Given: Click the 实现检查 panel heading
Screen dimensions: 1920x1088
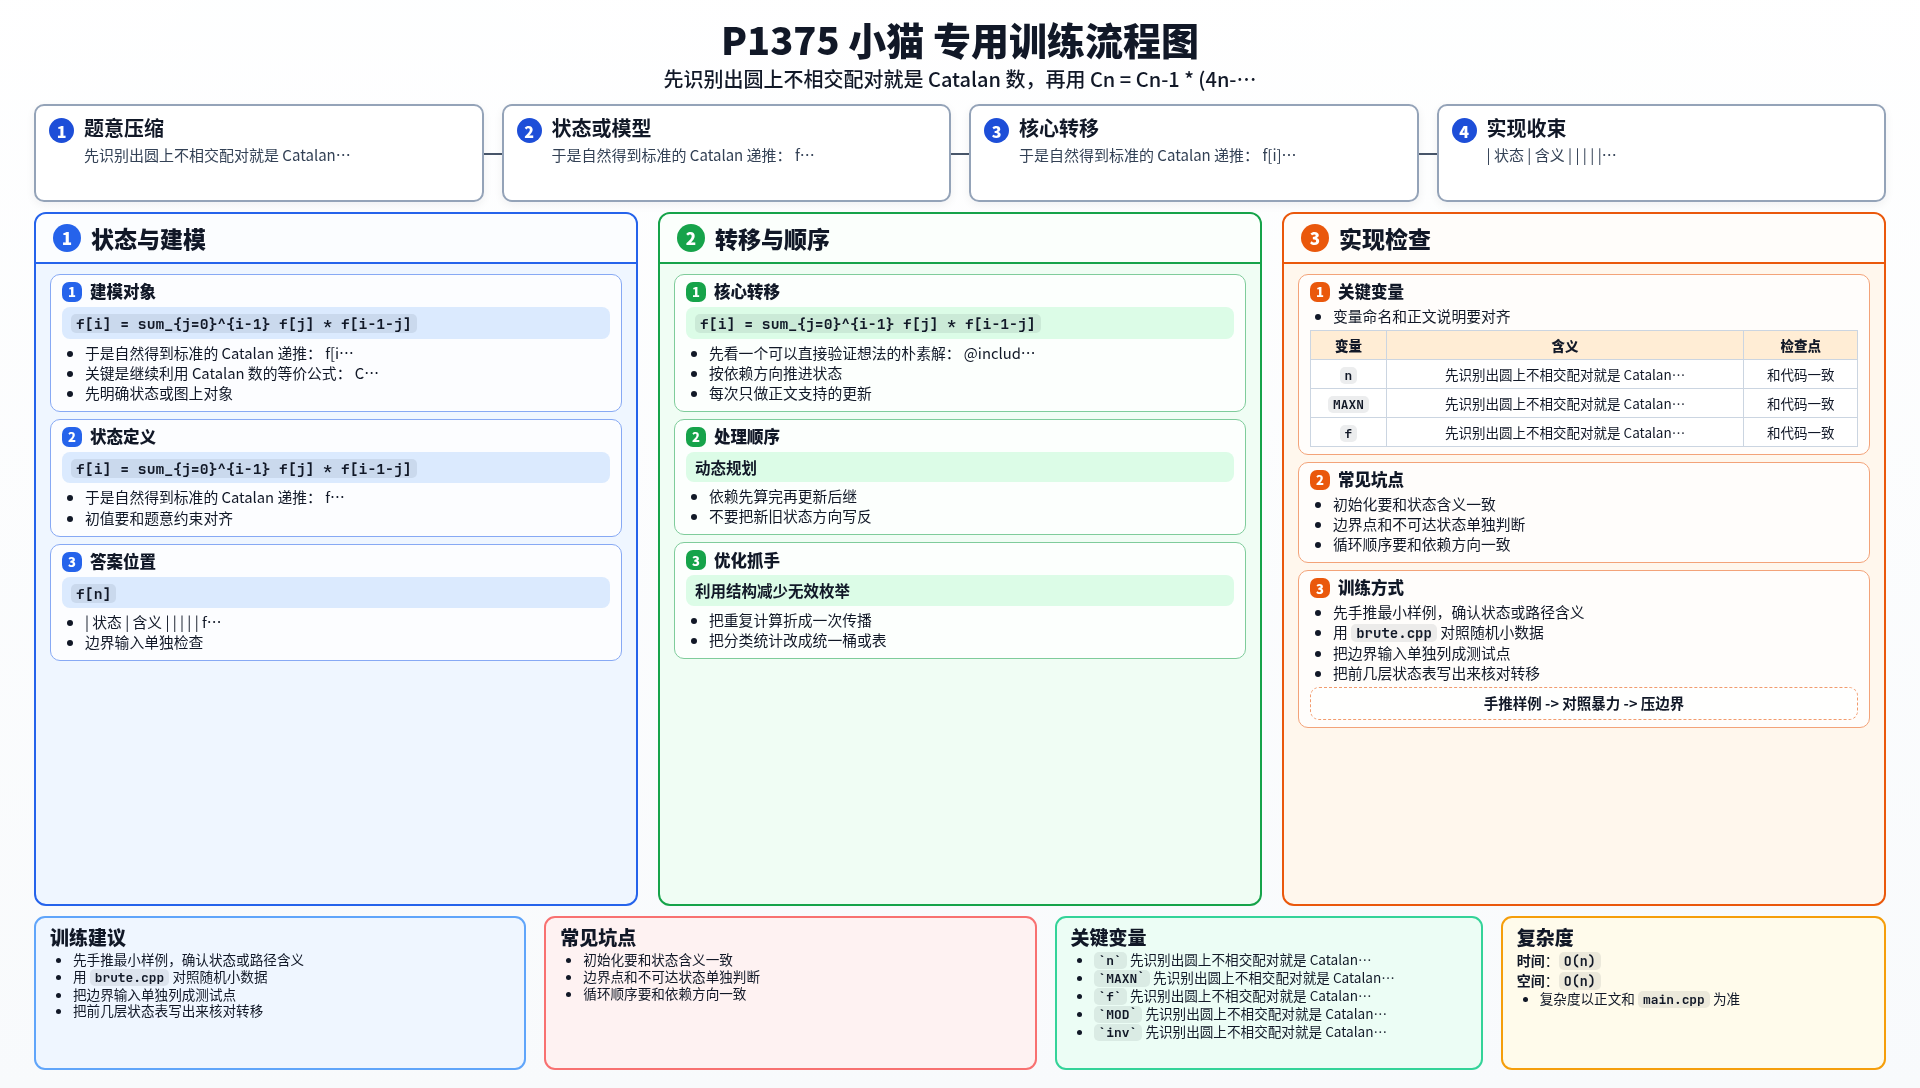Looking at the screenshot, I should [1385, 240].
